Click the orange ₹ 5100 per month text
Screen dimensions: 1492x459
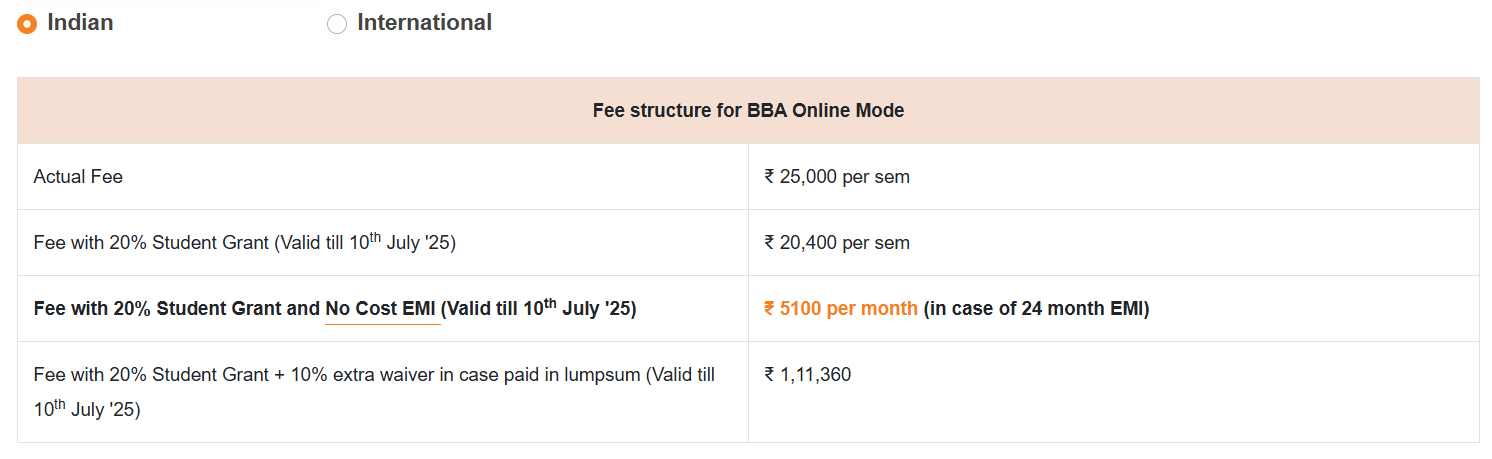coord(840,309)
